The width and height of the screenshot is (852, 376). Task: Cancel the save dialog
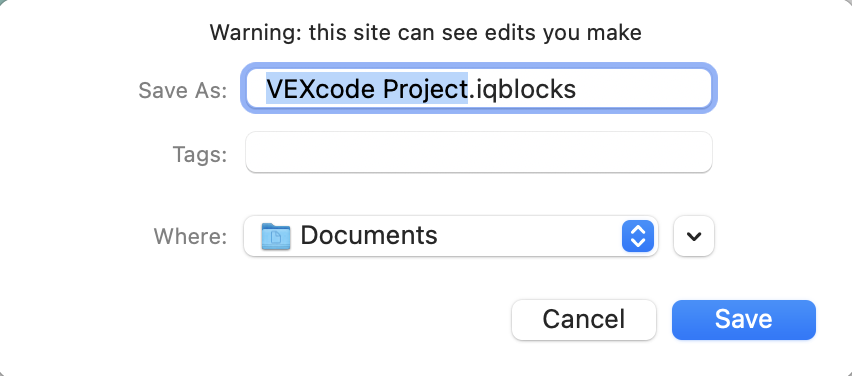click(584, 319)
